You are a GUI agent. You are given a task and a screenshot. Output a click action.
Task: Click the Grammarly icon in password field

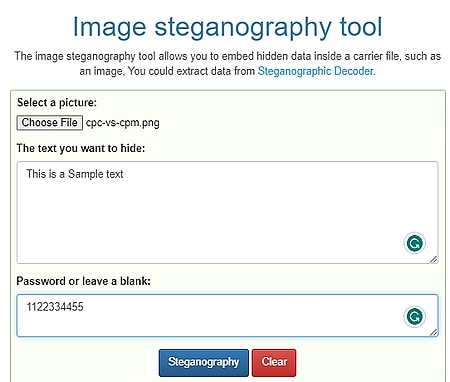[x=414, y=316]
